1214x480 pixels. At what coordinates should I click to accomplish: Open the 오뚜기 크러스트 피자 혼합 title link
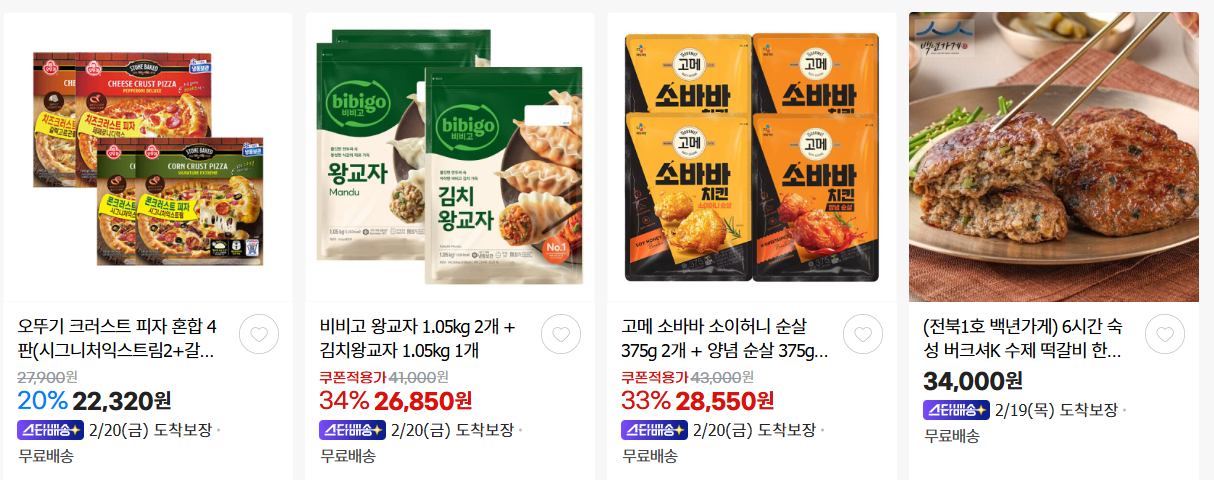click(x=117, y=339)
